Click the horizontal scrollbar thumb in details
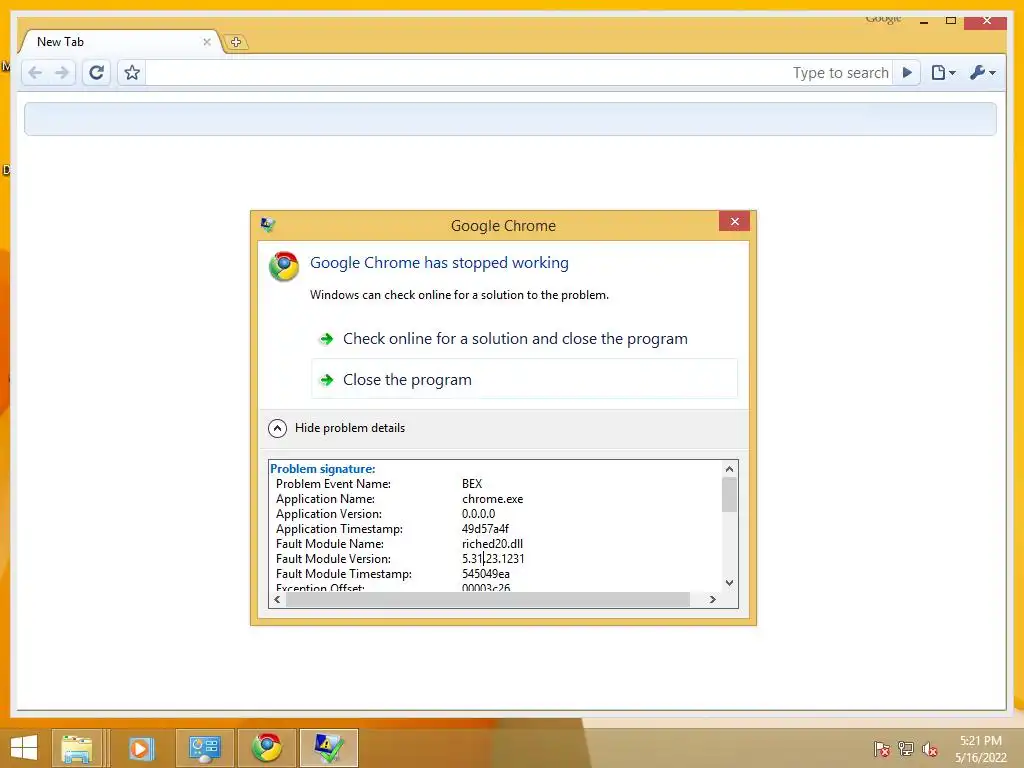Screen dimensions: 1024x768 click(x=488, y=600)
